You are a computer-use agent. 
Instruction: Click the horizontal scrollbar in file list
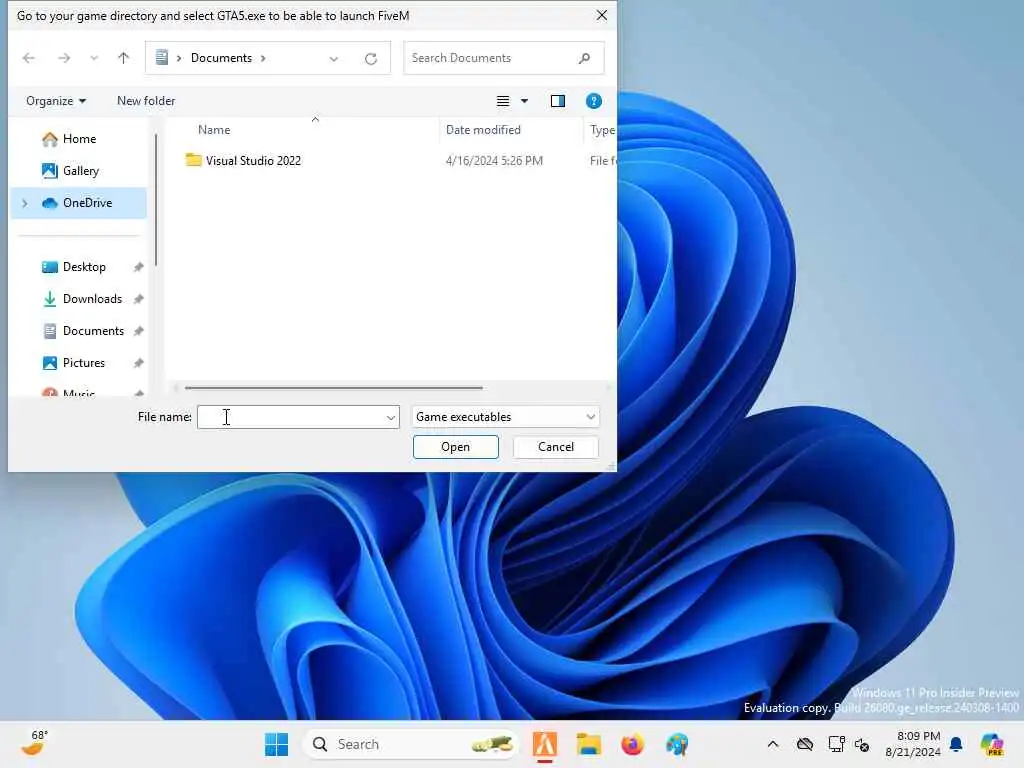pyautogui.click(x=334, y=388)
